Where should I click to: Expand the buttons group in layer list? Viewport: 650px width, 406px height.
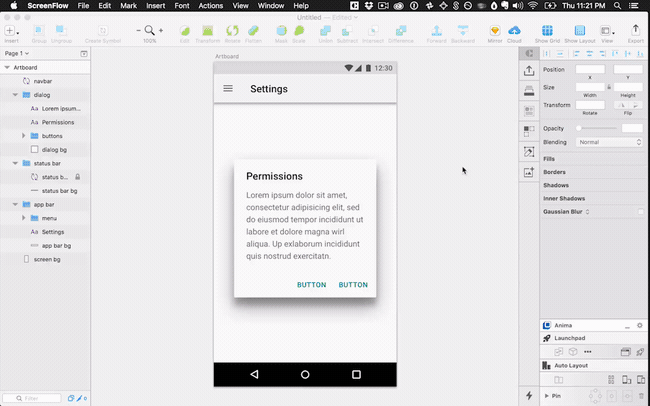pos(24,135)
